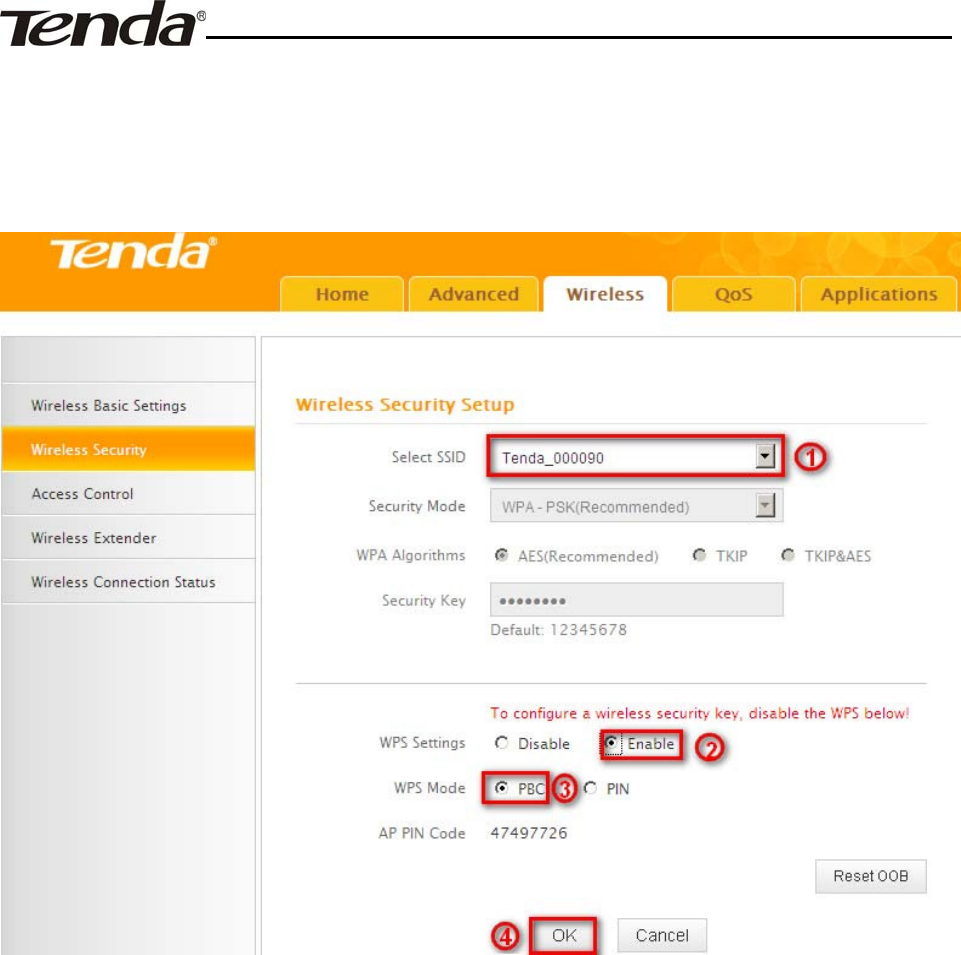Choose Disable for WPS Settings

(x=501, y=743)
